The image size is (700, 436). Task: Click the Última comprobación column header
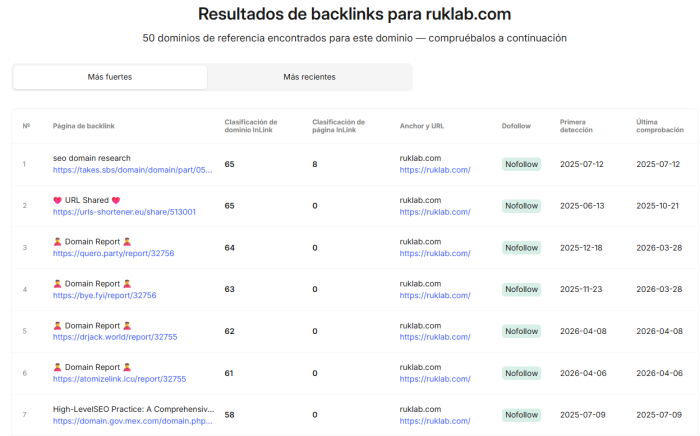click(660, 126)
